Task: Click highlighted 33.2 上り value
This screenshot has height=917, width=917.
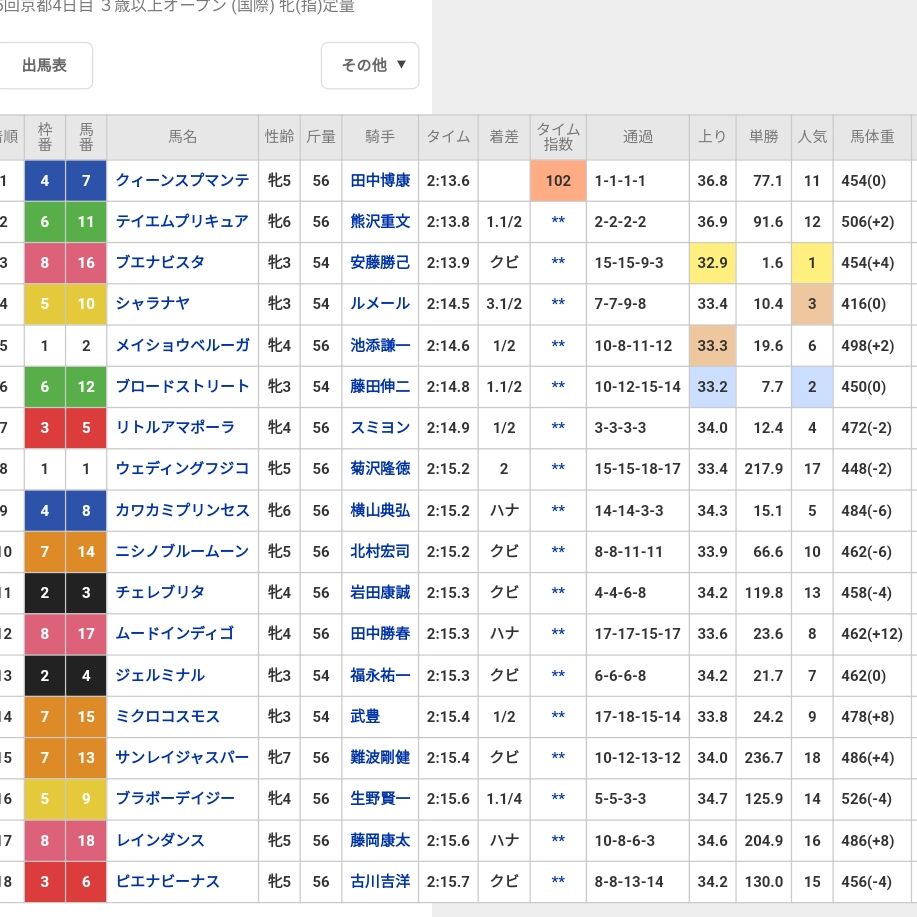Action: pyautogui.click(x=712, y=387)
